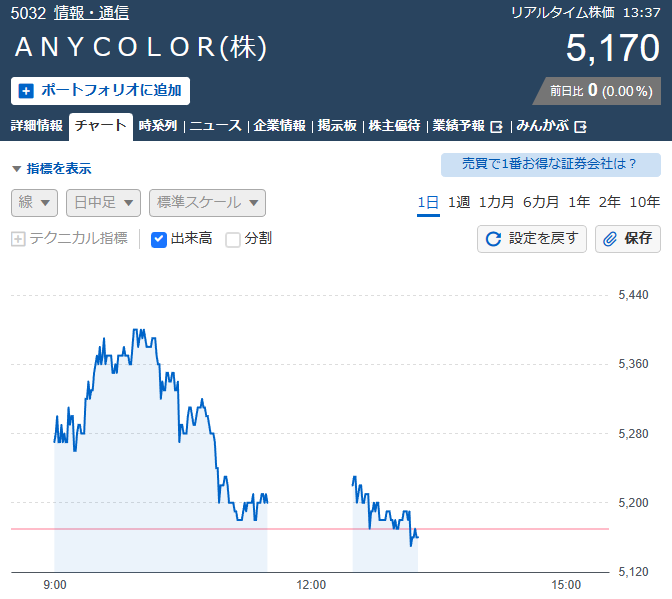
Task: Click the 12:00 time axis label
Action: pos(311,585)
